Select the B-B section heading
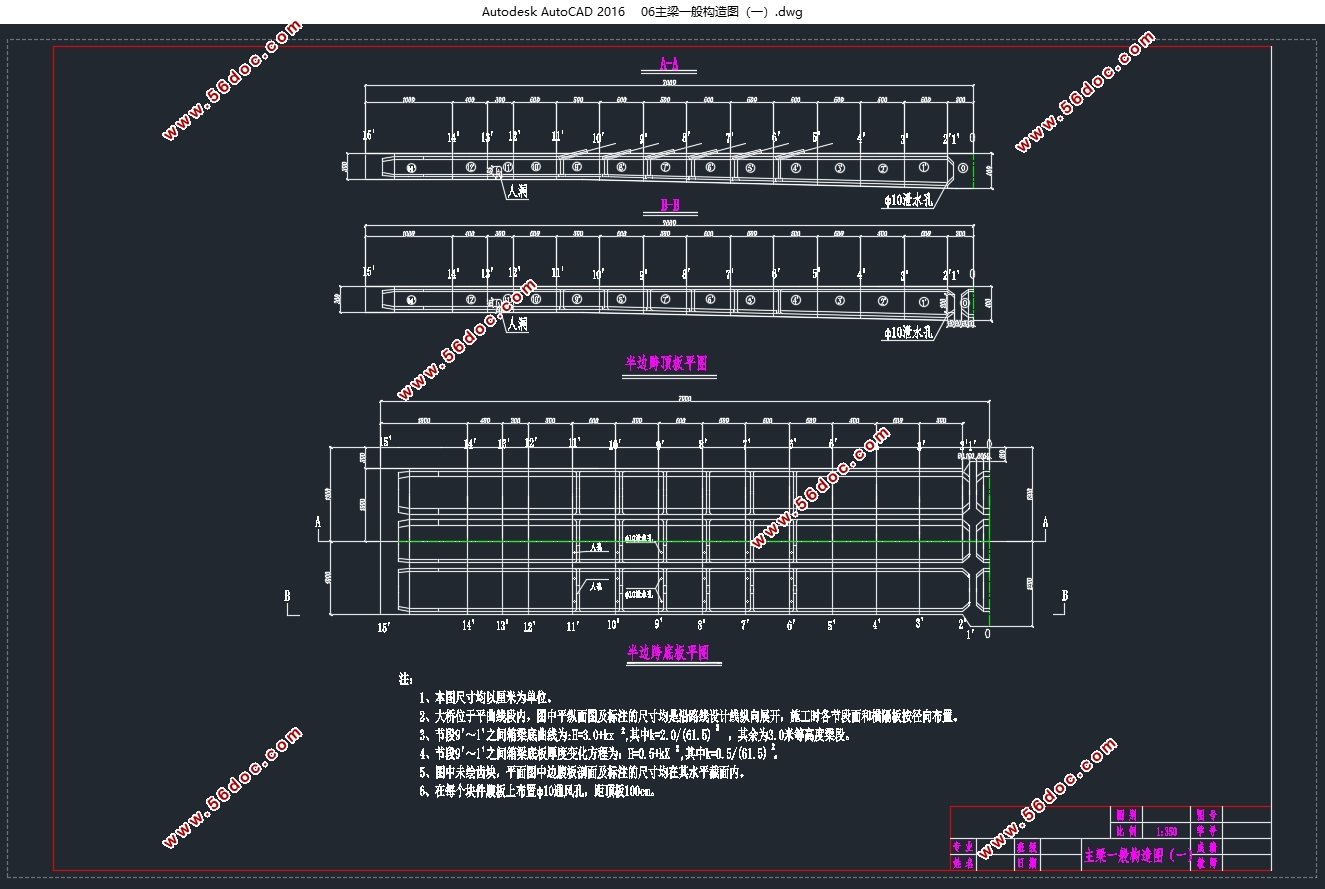Viewport: 1325px width, 889px height. pyautogui.click(x=669, y=206)
